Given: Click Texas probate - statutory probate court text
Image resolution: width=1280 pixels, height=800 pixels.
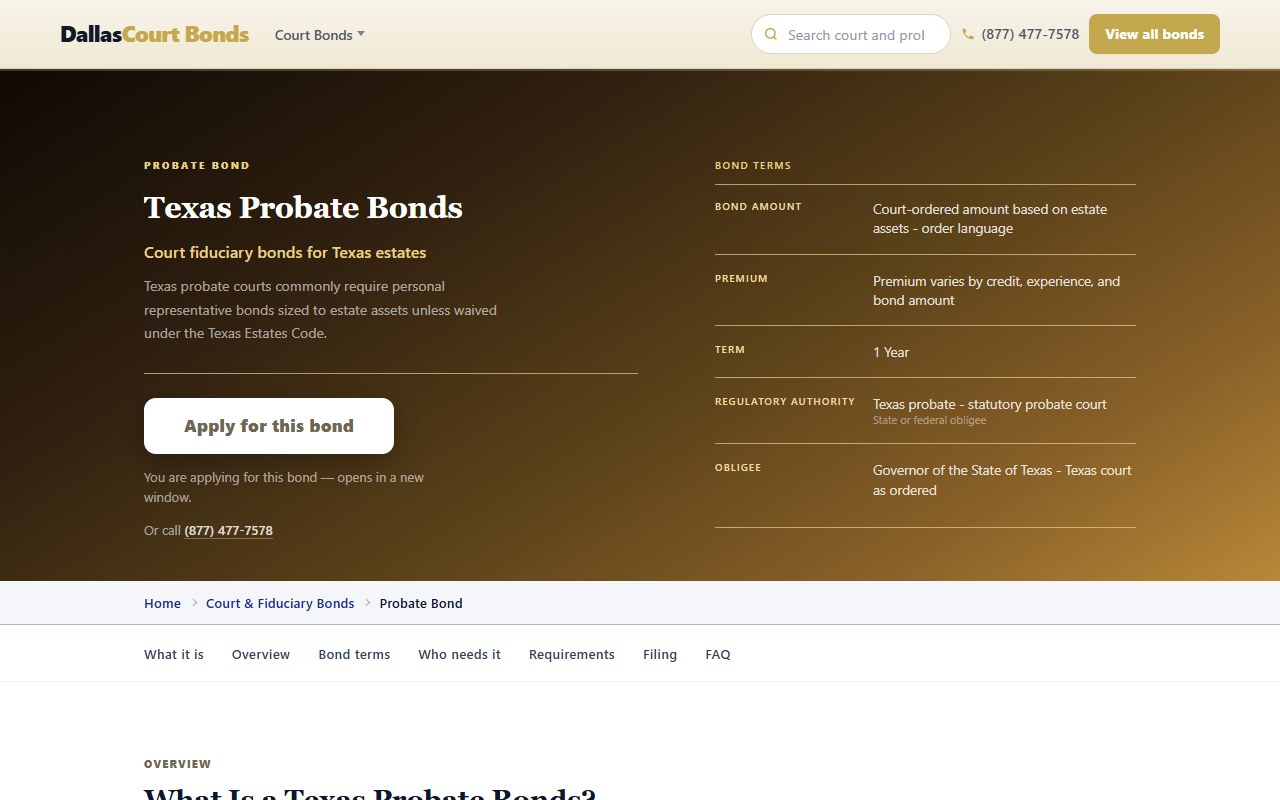Looking at the screenshot, I should 990,404.
